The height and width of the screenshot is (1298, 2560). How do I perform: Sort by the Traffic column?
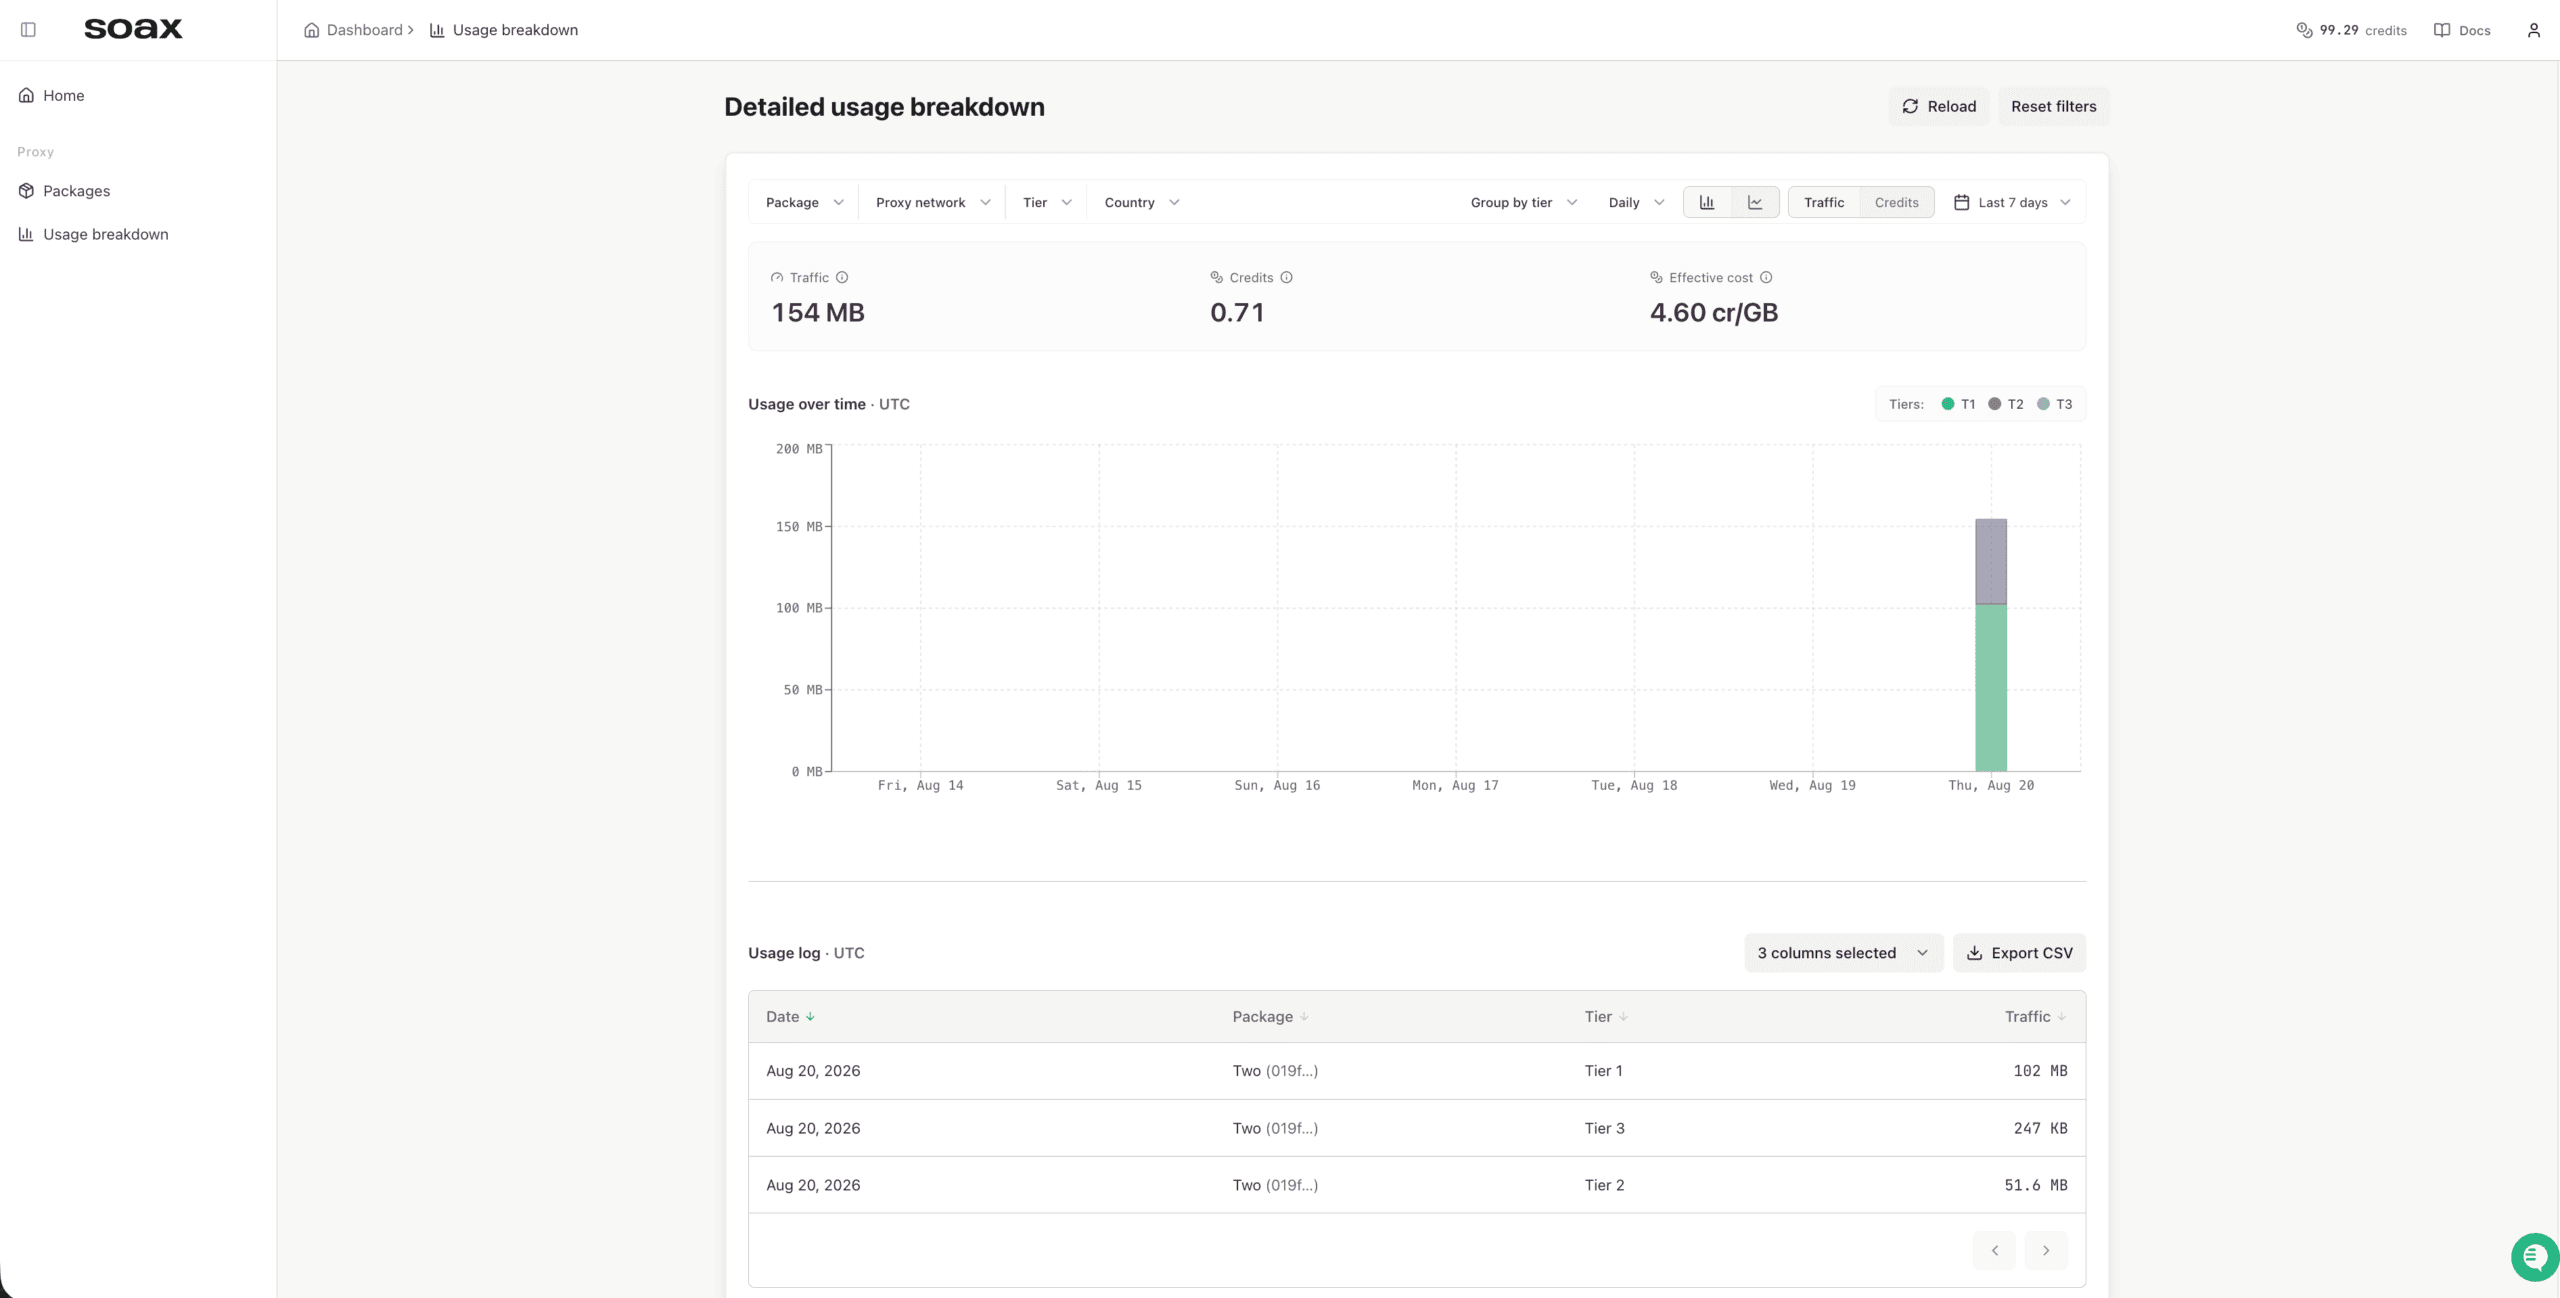tap(2035, 1016)
